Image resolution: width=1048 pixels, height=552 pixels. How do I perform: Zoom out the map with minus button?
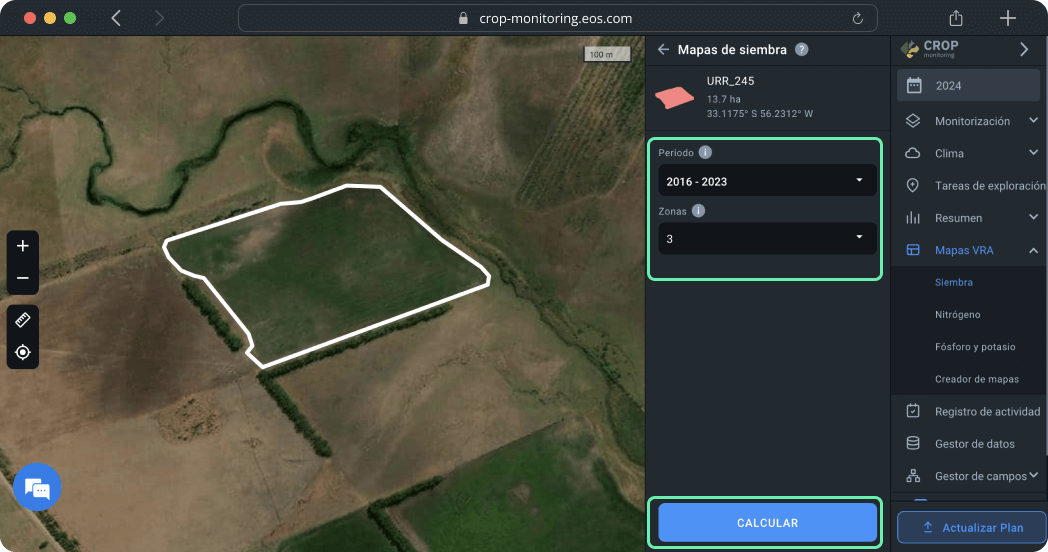click(23, 278)
